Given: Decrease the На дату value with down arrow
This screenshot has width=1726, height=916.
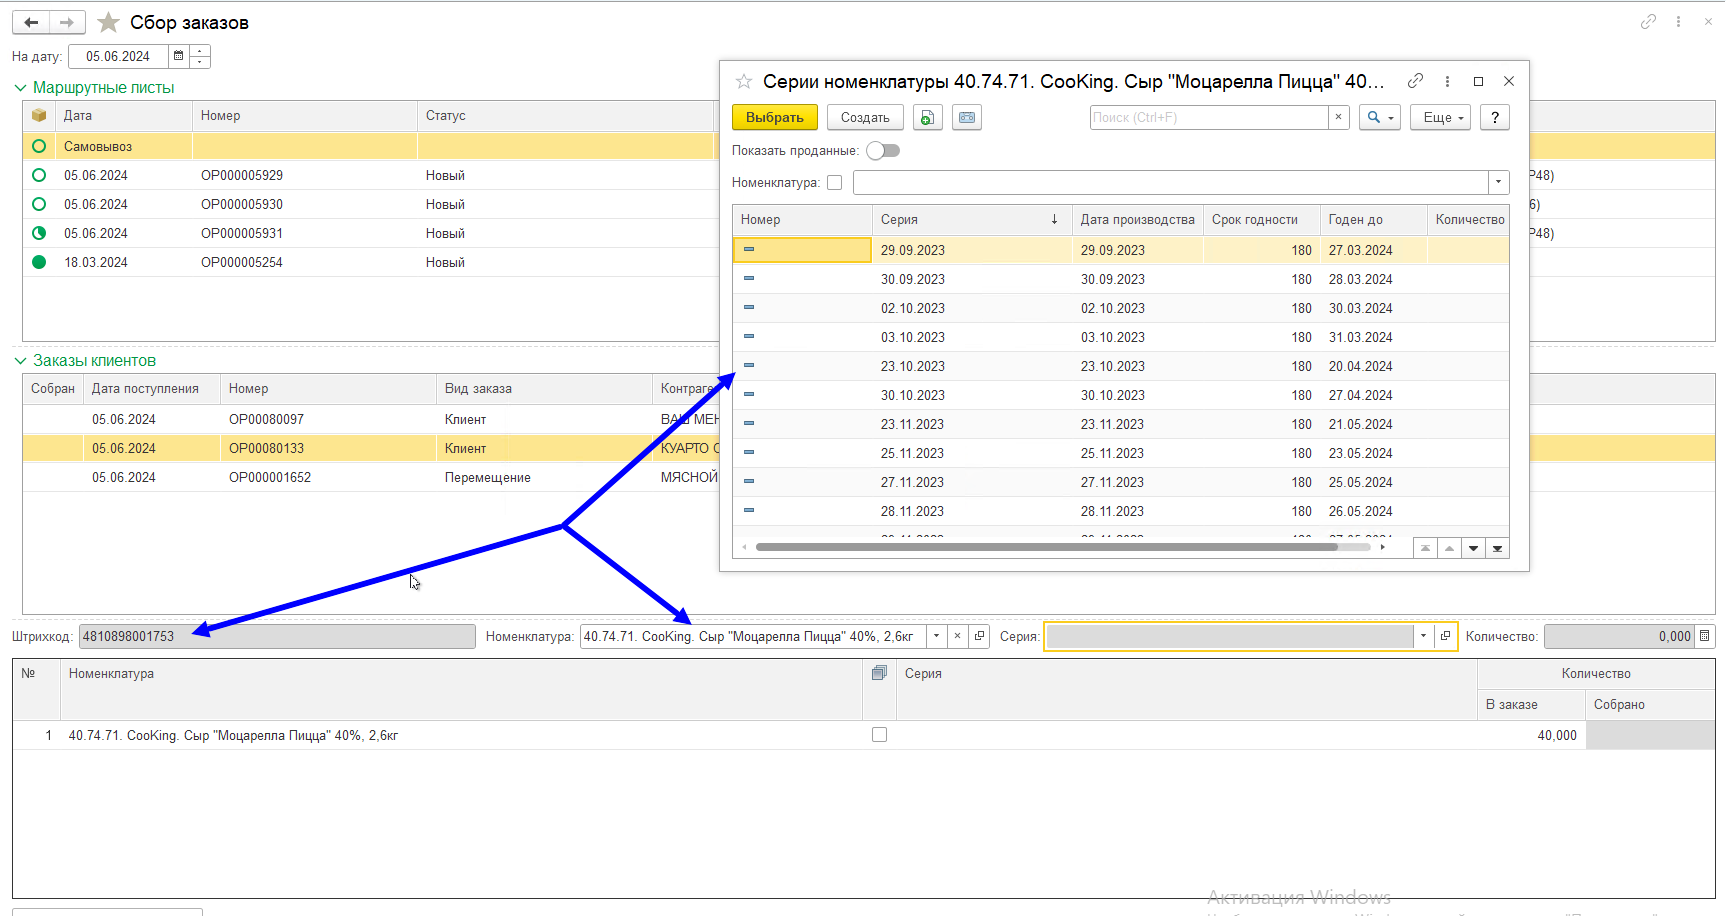Looking at the screenshot, I should (200, 62).
